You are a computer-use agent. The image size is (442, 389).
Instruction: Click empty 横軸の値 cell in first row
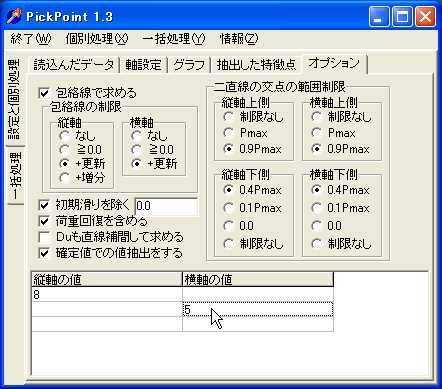click(x=258, y=295)
